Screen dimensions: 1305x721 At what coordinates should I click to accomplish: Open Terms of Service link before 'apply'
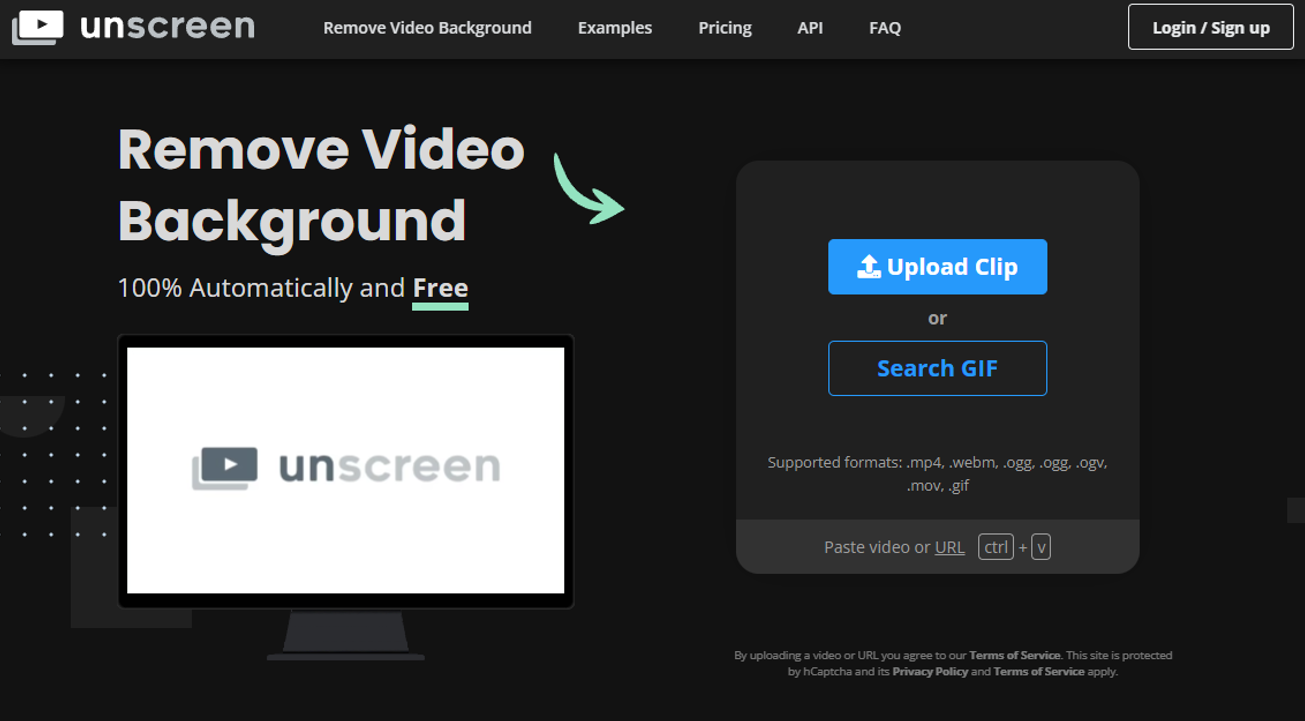(x=1039, y=671)
